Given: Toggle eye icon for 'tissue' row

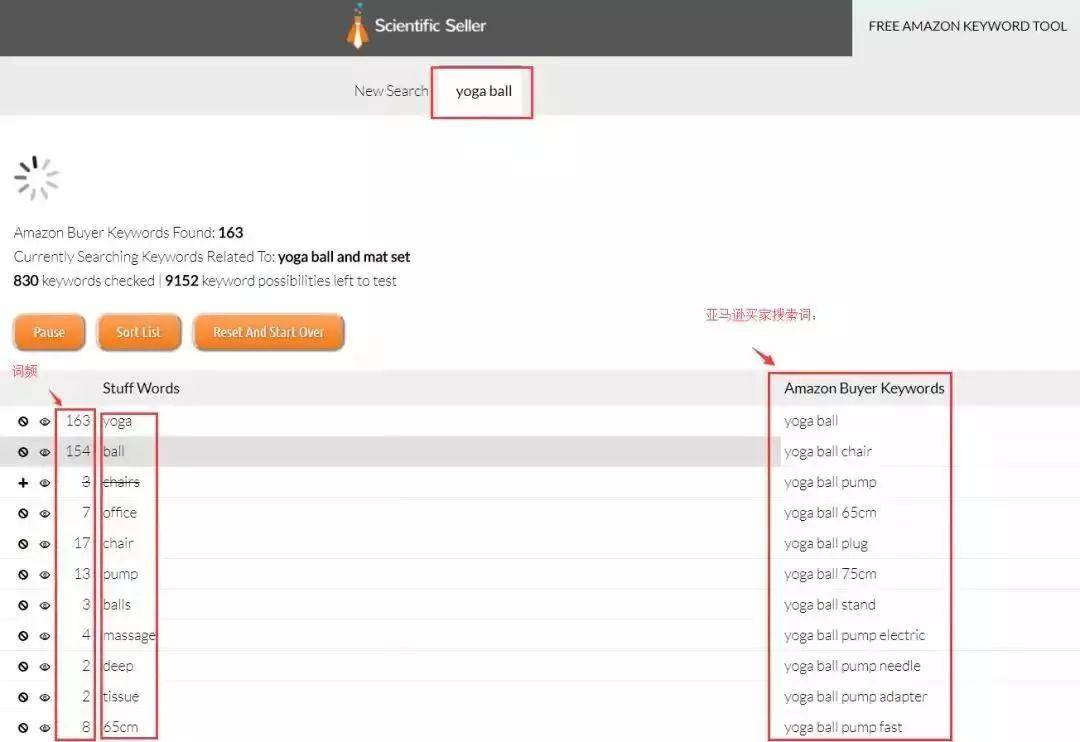Looking at the screenshot, I should 45,697.
